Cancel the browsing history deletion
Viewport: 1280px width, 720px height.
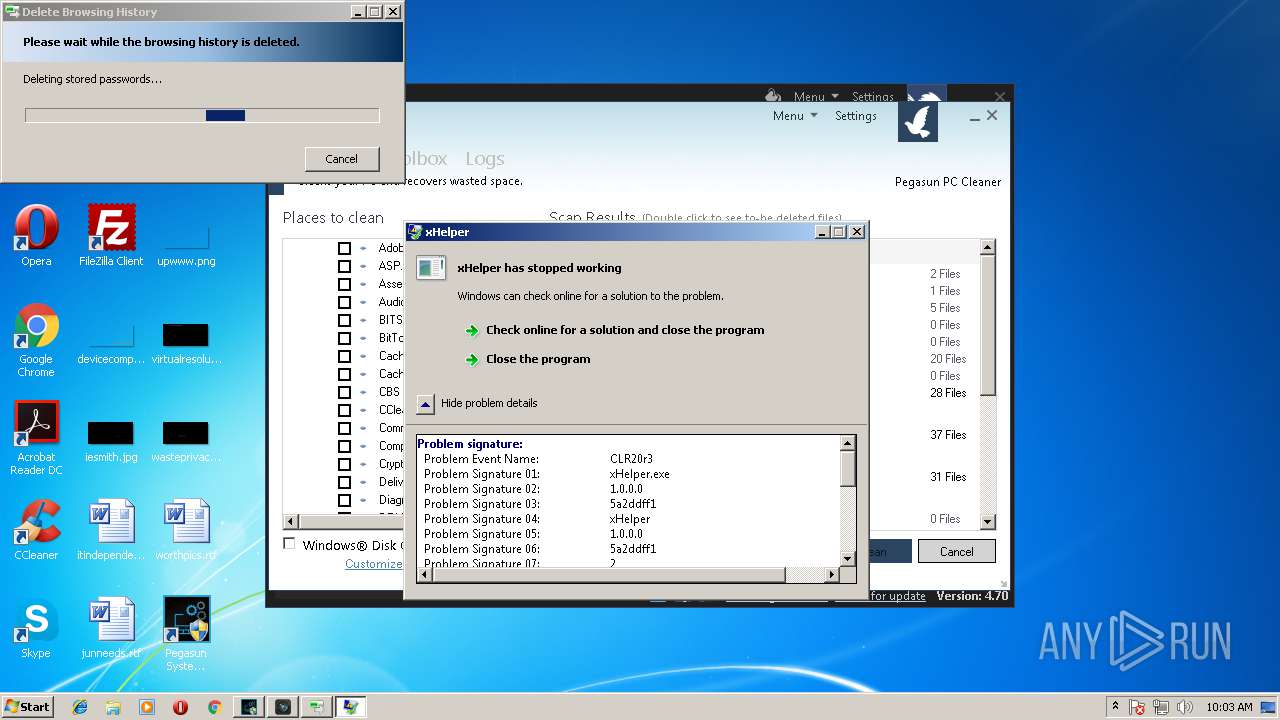(341, 159)
